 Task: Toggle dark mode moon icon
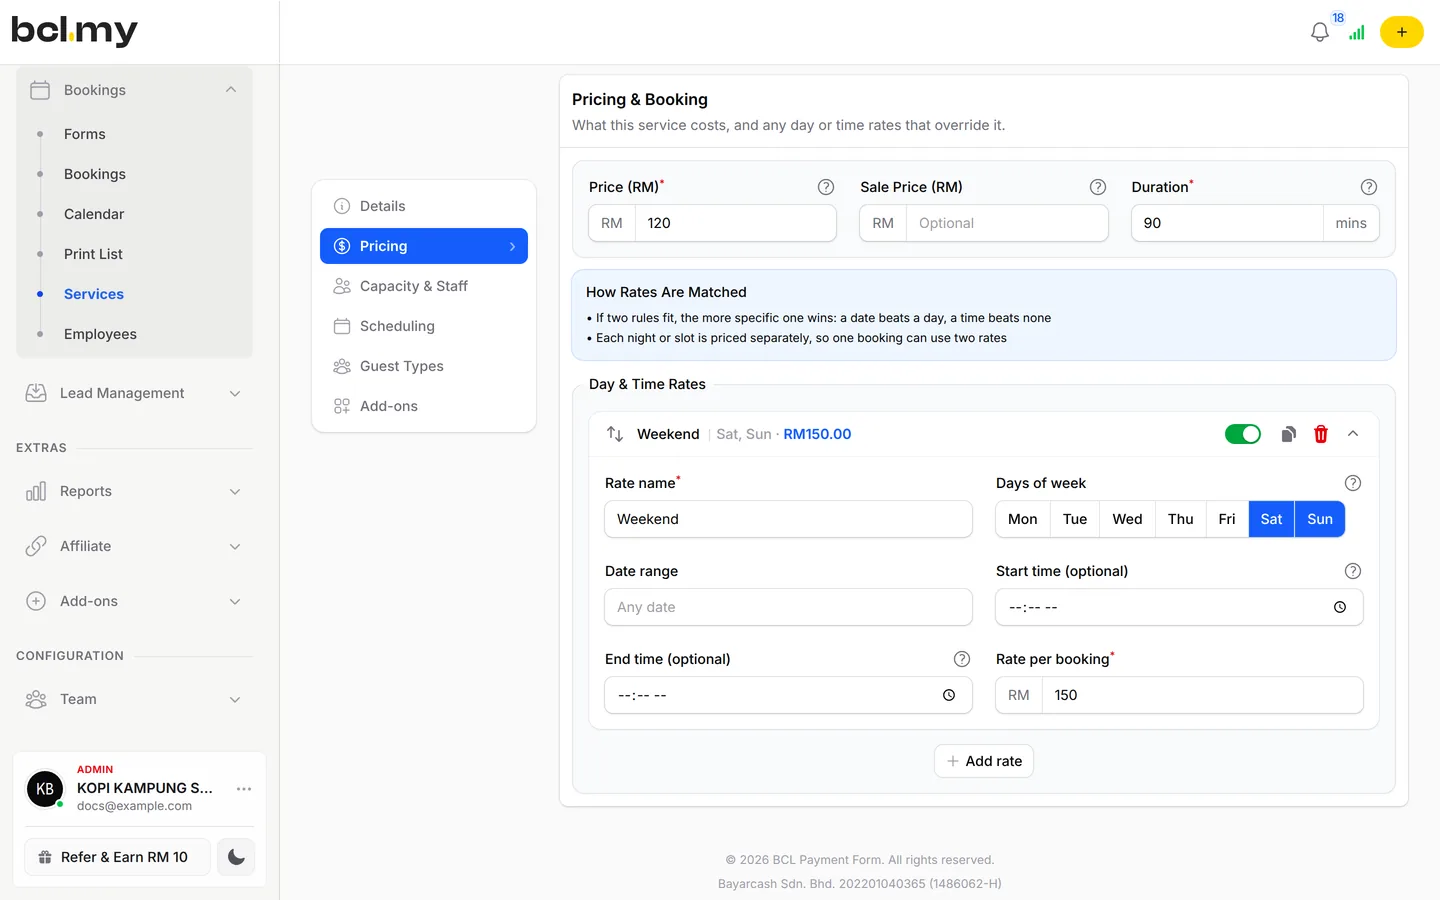tap(236, 857)
